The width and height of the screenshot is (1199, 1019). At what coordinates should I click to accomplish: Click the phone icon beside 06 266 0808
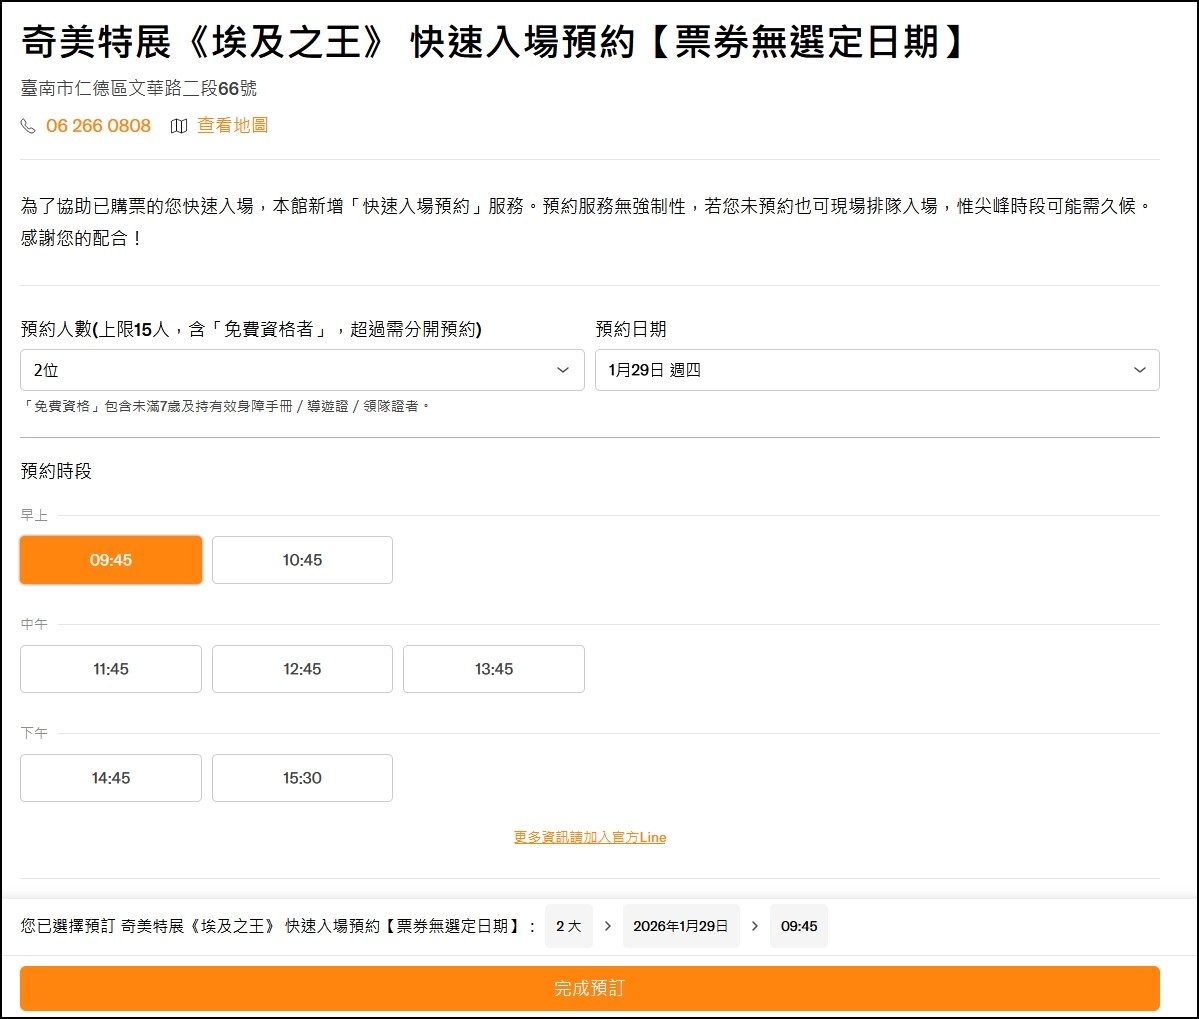pyautogui.click(x=28, y=126)
